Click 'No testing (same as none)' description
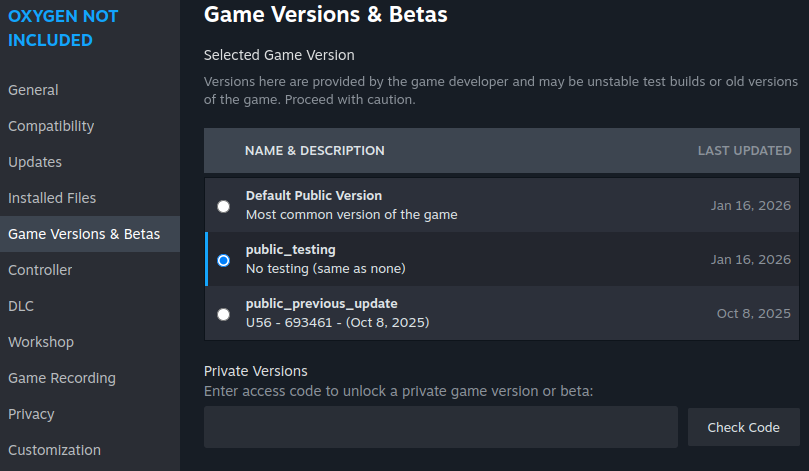 tap(326, 269)
